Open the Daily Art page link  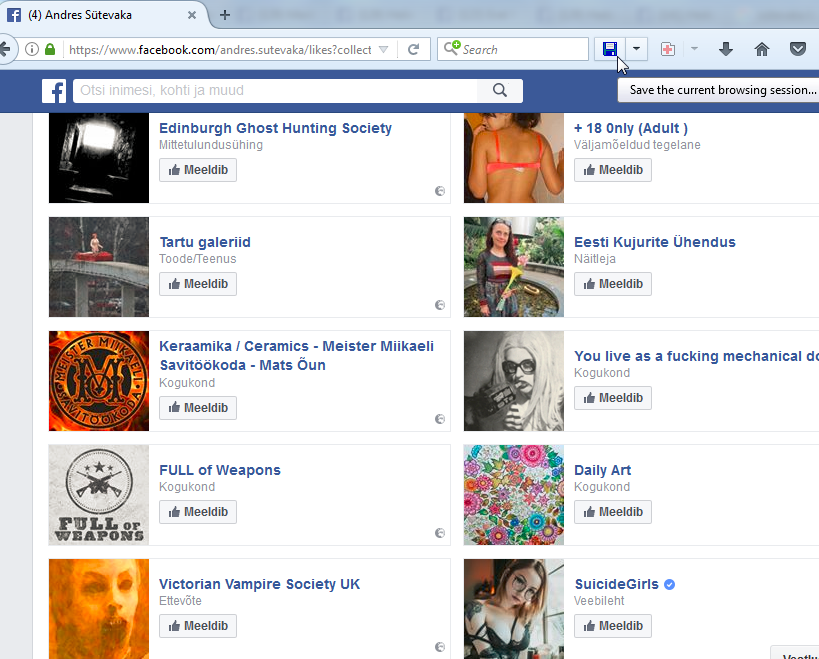(x=602, y=470)
